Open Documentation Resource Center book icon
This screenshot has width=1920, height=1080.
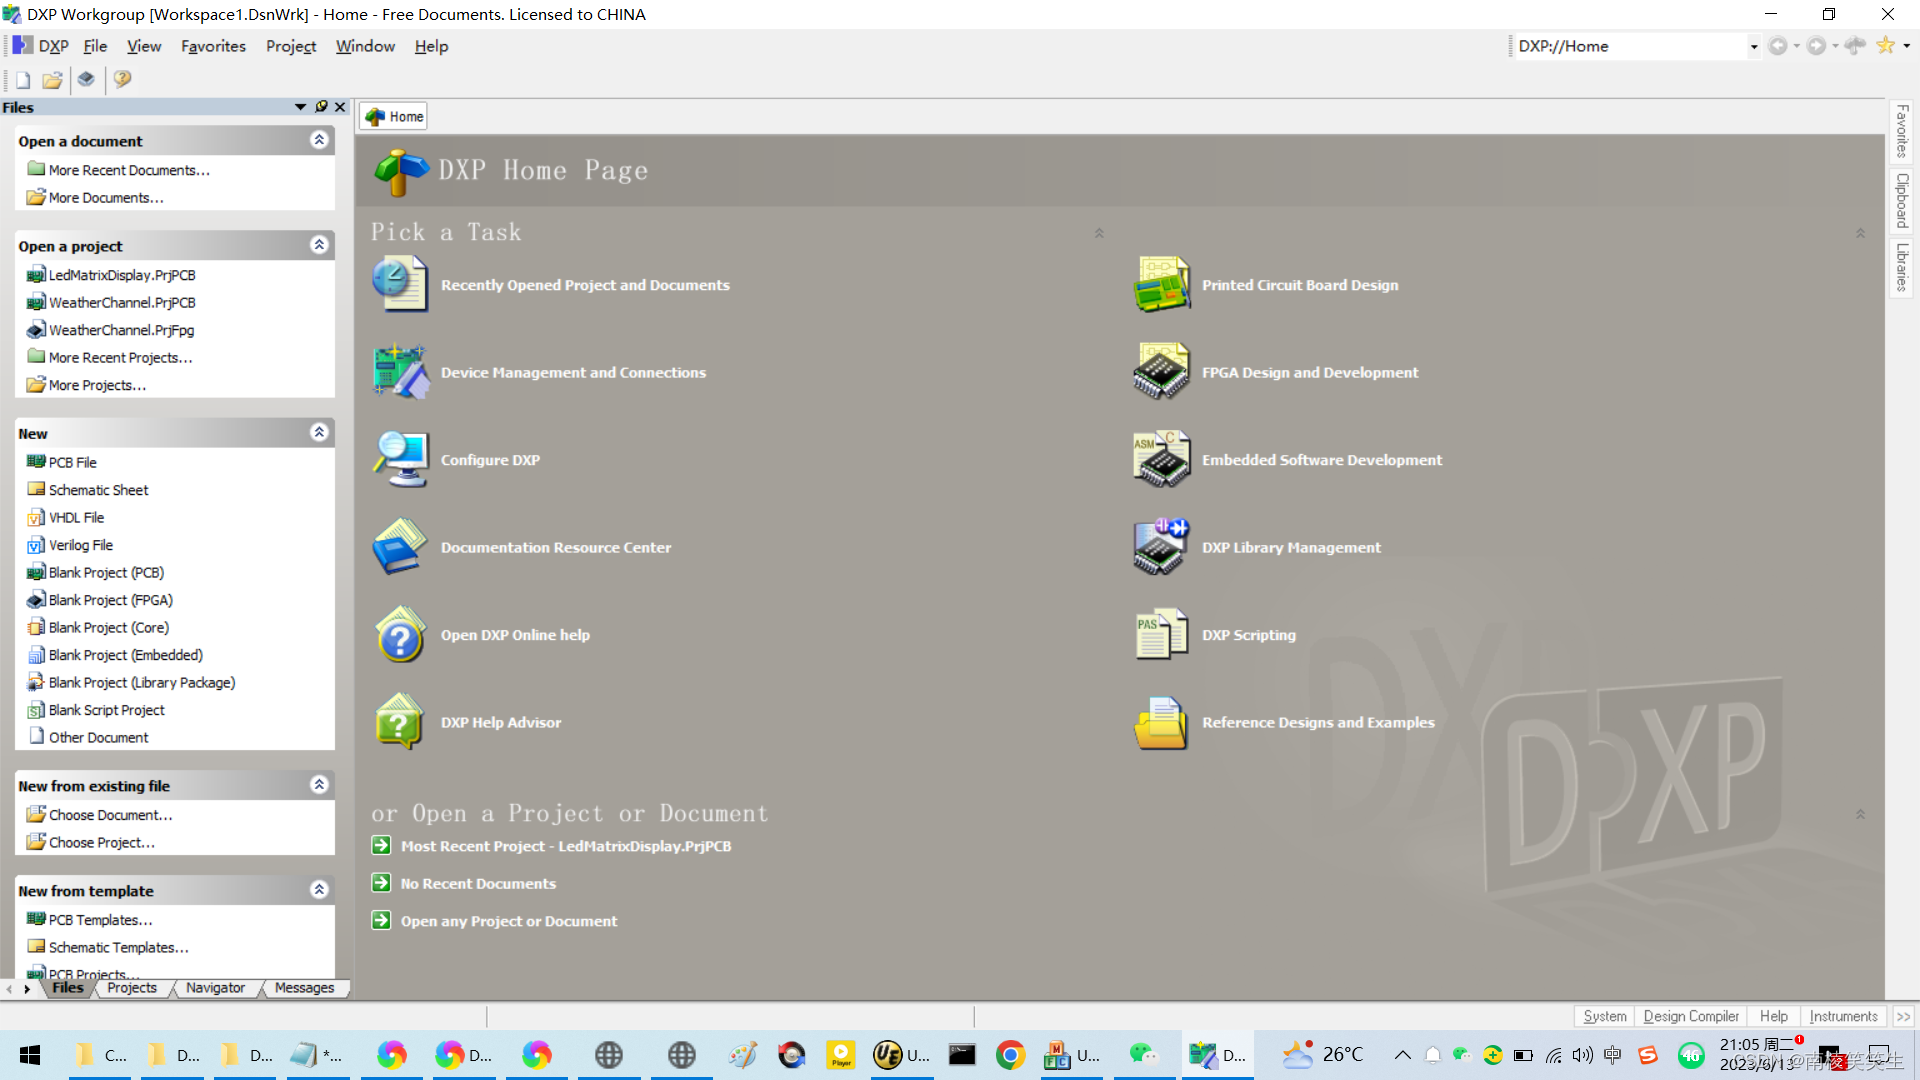[400, 547]
